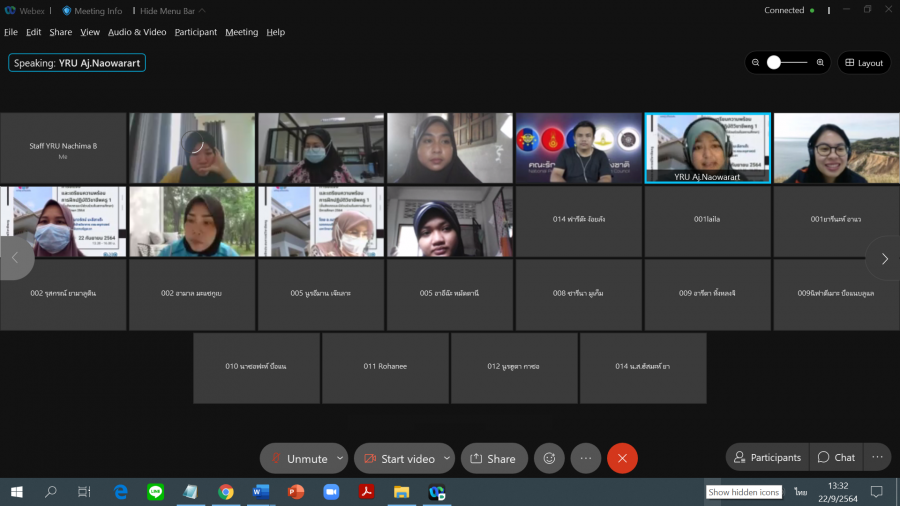
Task: Click the zoom out magnifier icon
Action: tap(757, 62)
